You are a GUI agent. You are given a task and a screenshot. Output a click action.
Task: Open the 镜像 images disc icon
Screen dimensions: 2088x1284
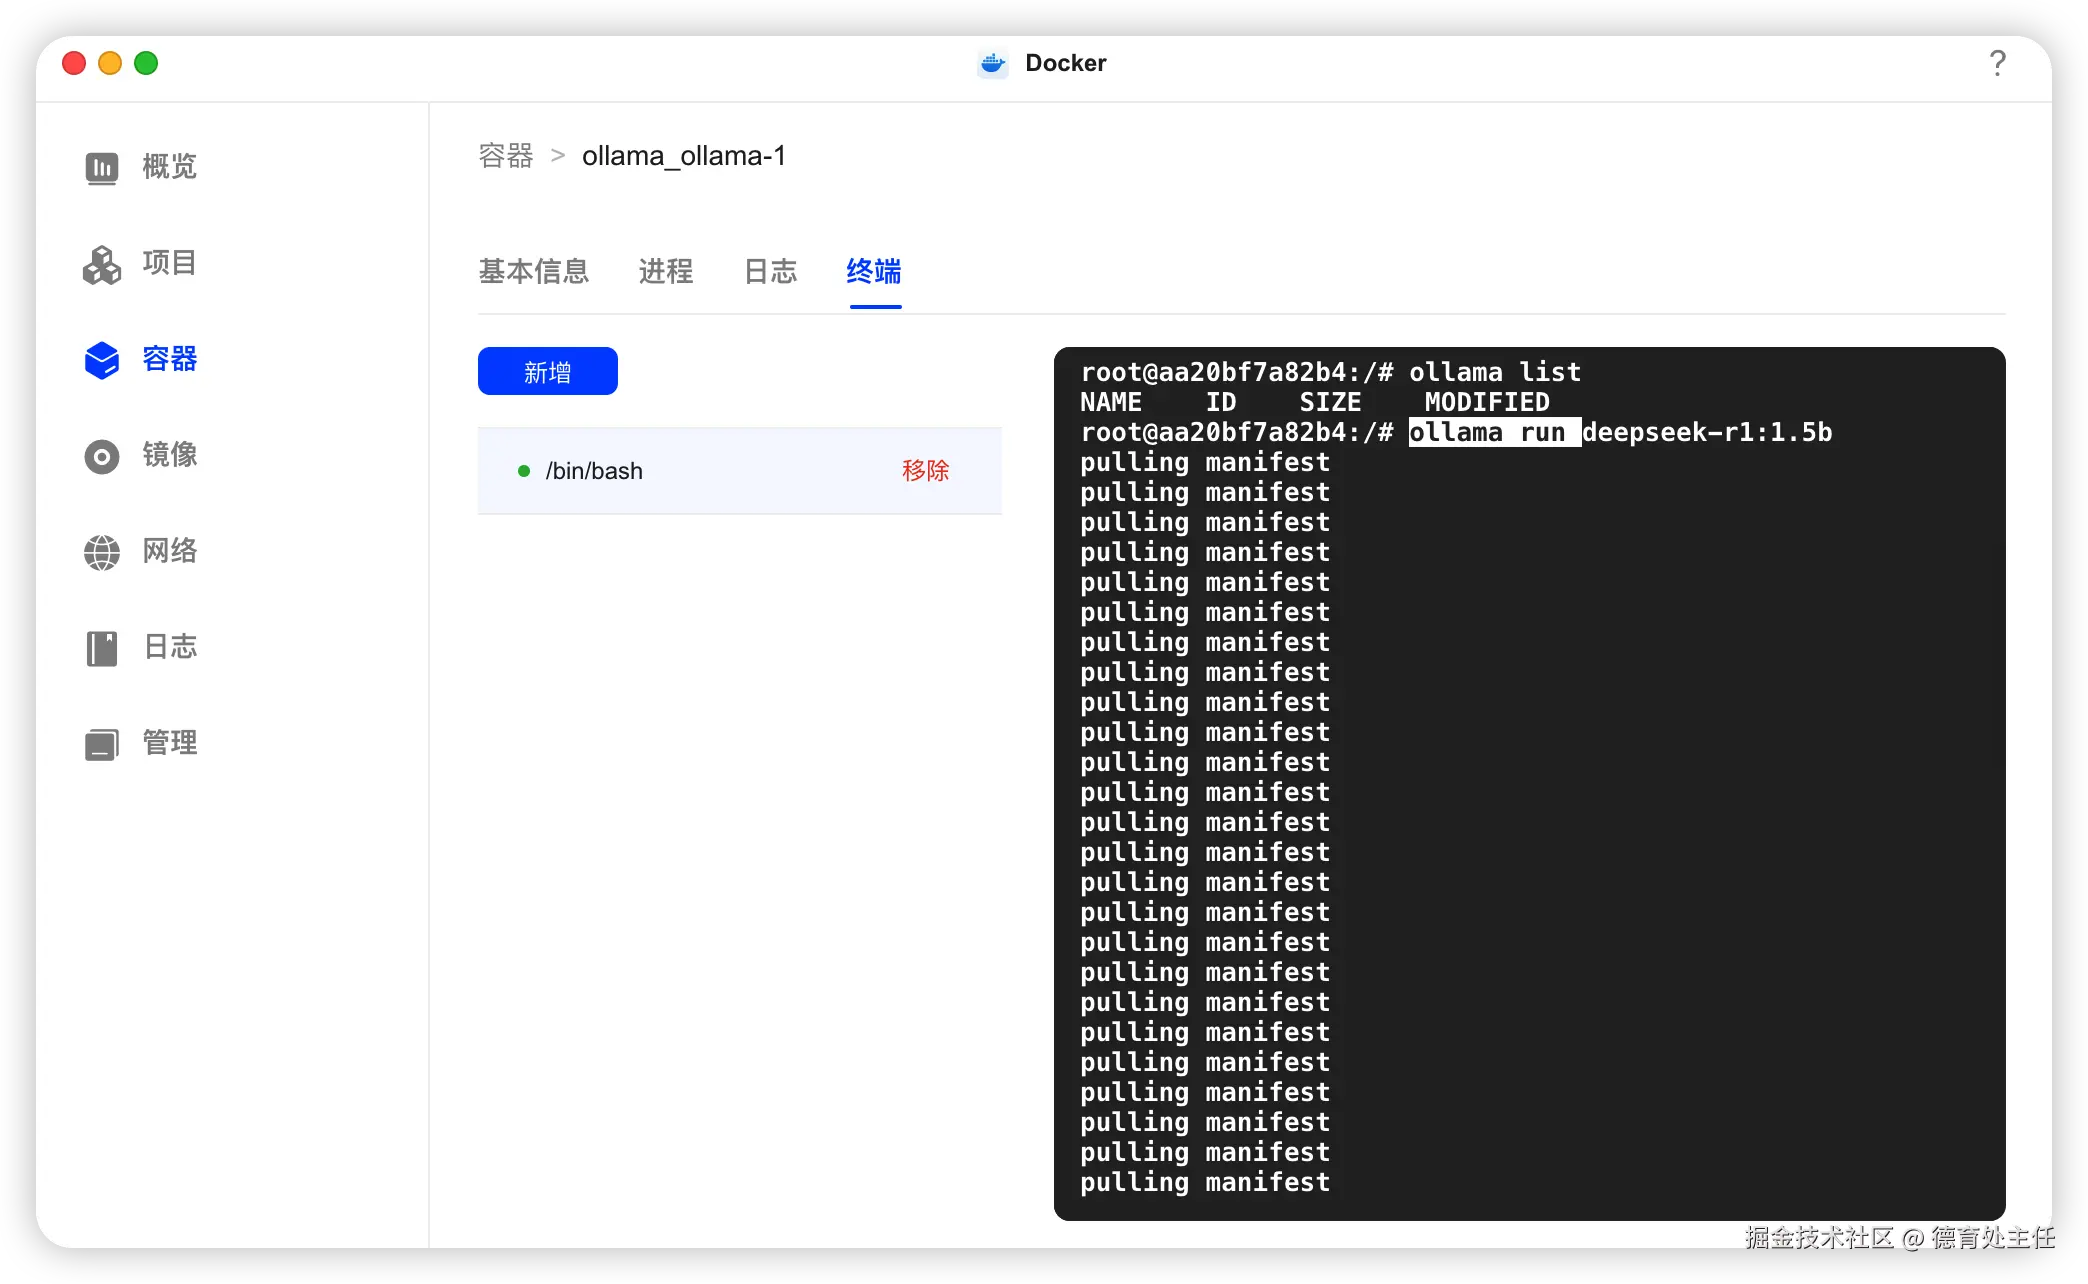[x=101, y=456]
